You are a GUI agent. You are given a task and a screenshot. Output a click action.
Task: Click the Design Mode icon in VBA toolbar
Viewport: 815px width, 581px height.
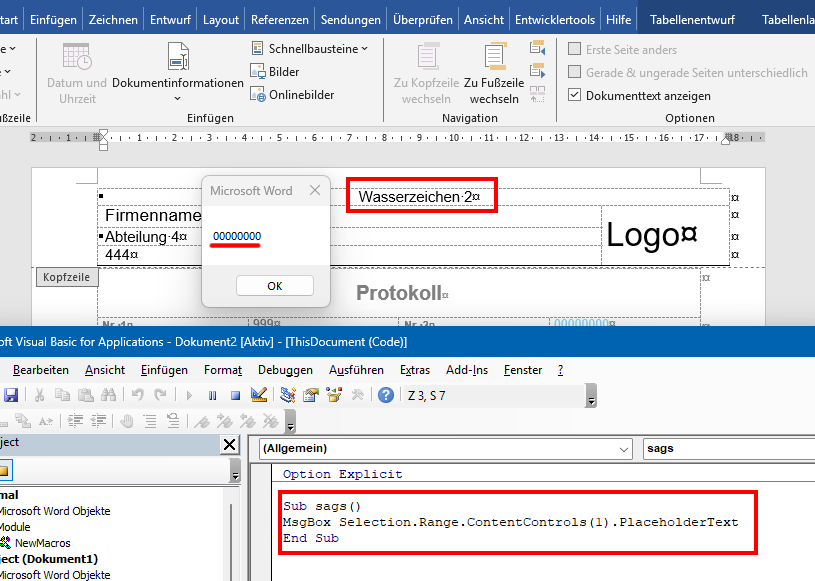pyautogui.click(x=260, y=395)
